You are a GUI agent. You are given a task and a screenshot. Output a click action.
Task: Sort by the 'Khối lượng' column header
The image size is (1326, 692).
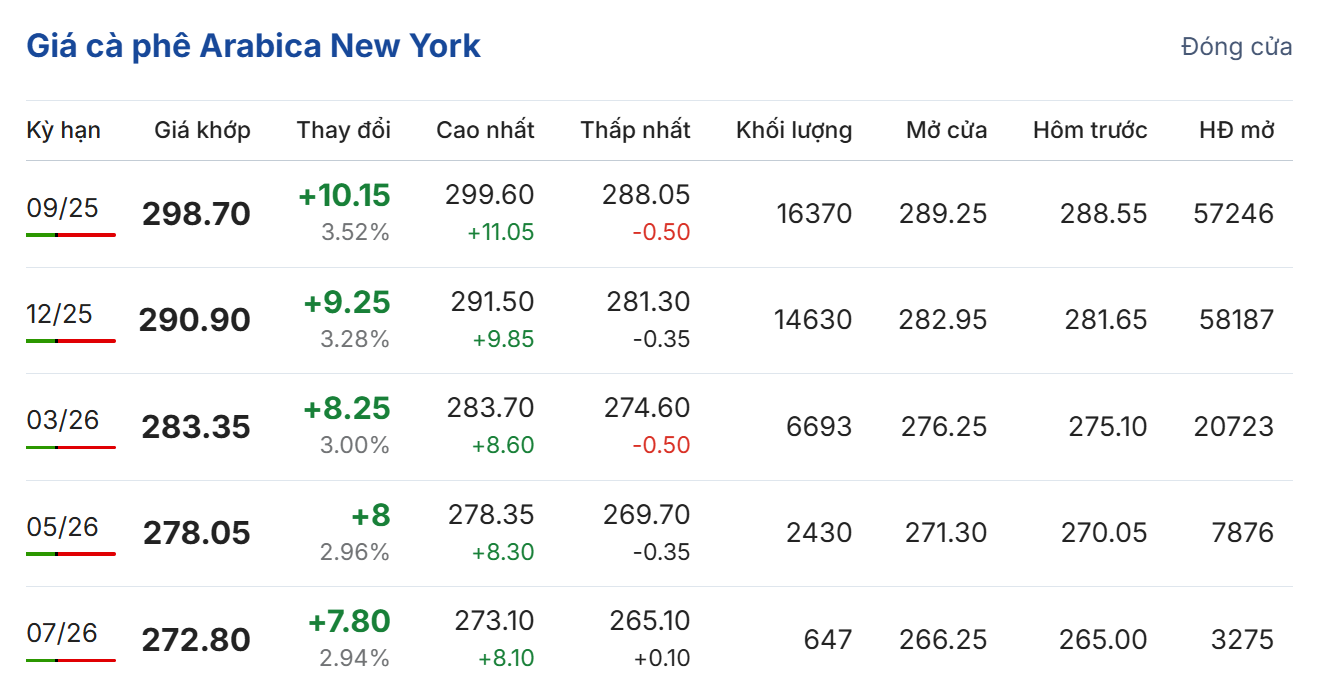click(x=794, y=130)
